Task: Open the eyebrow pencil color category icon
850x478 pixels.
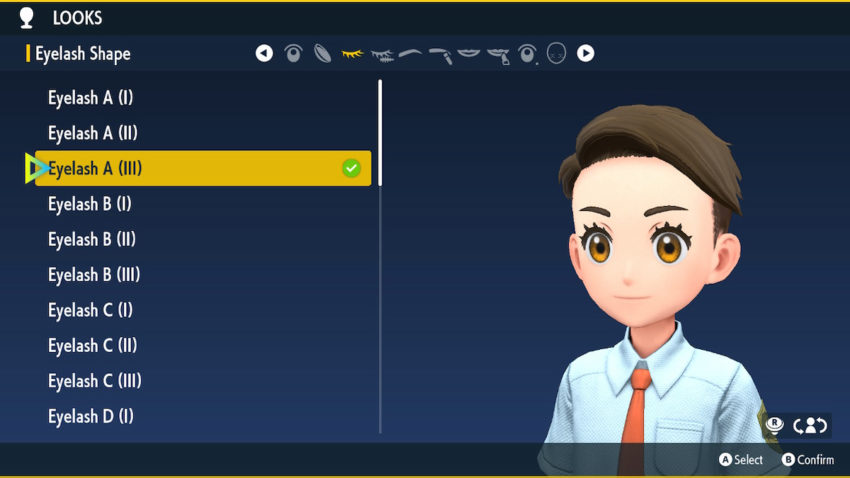Action: pos(441,55)
